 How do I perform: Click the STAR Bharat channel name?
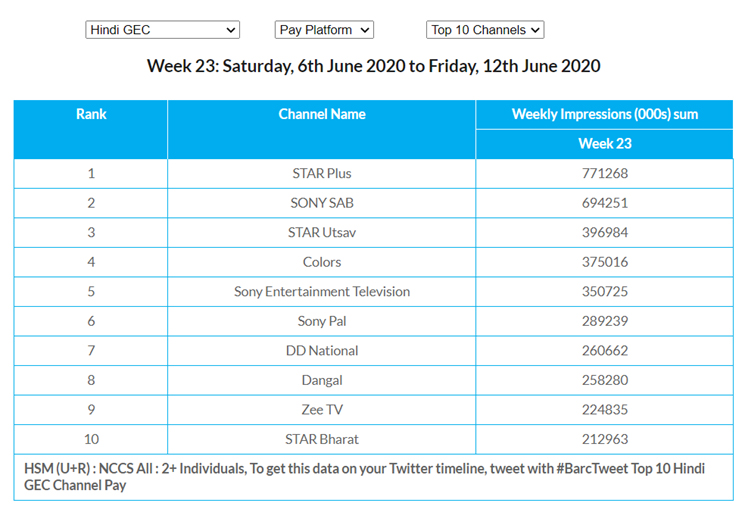click(x=322, y=439)
